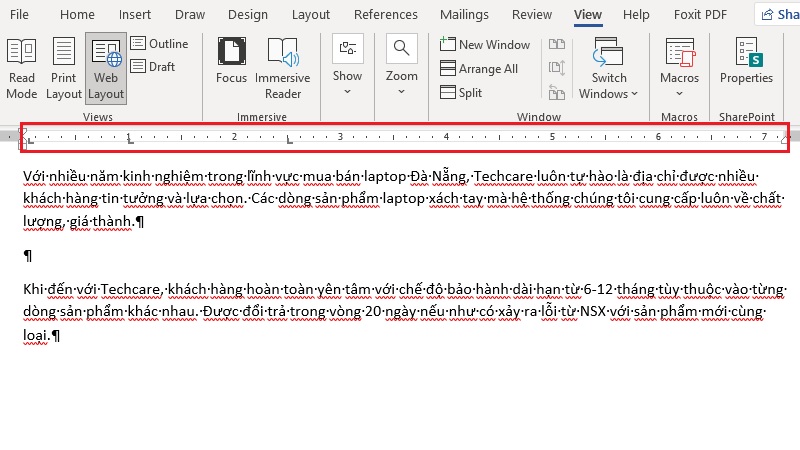800x450 pixels.
Task: Open Design tab
Action: [x=247, y=14]
